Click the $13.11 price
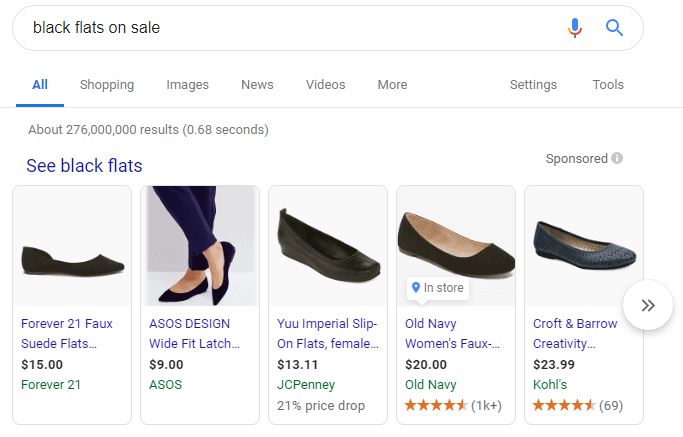 coord(298,364)
